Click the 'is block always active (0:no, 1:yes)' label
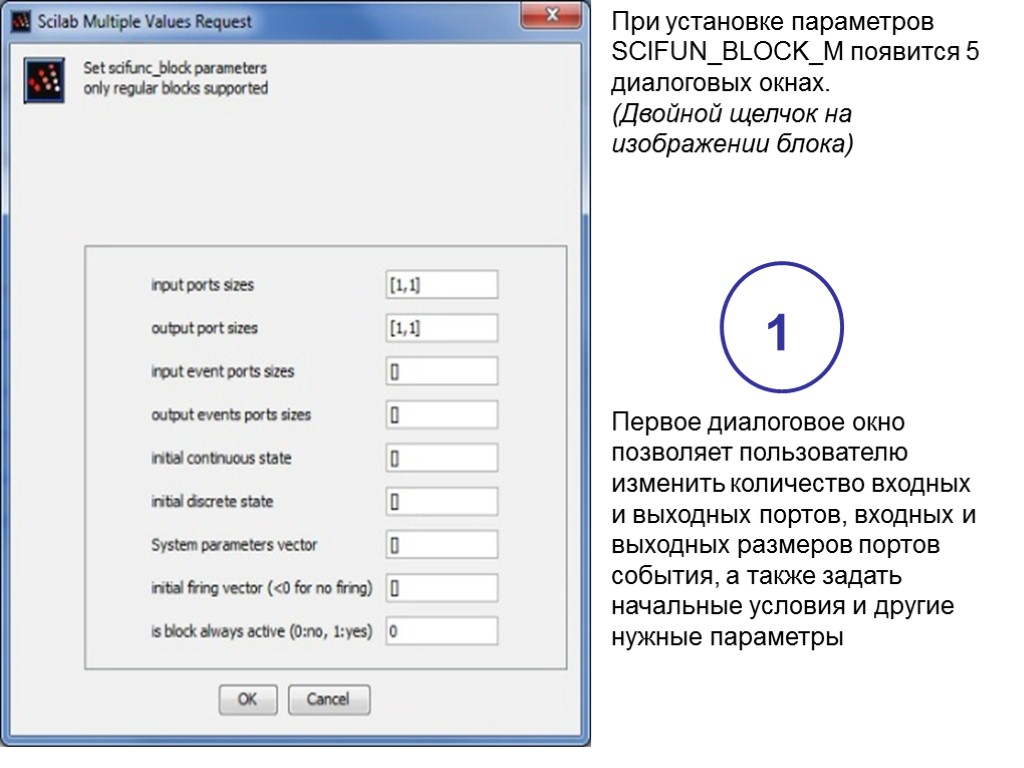 tap(262, 632)
